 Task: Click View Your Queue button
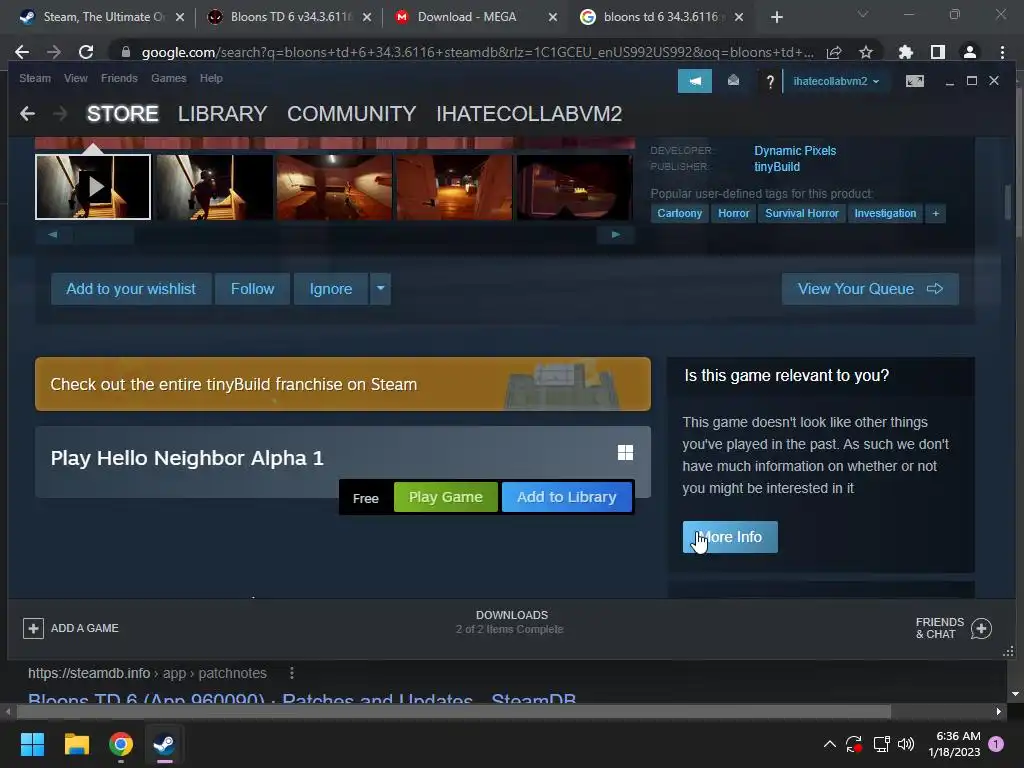870,289
